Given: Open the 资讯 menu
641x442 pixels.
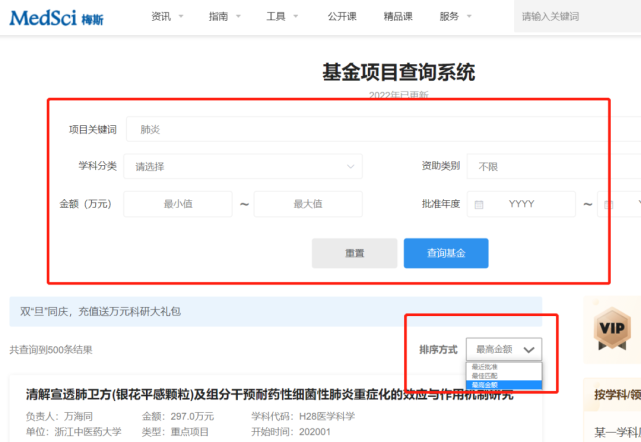Looking at the screenshot, I should pyautogui.click(x=167, y=16).
